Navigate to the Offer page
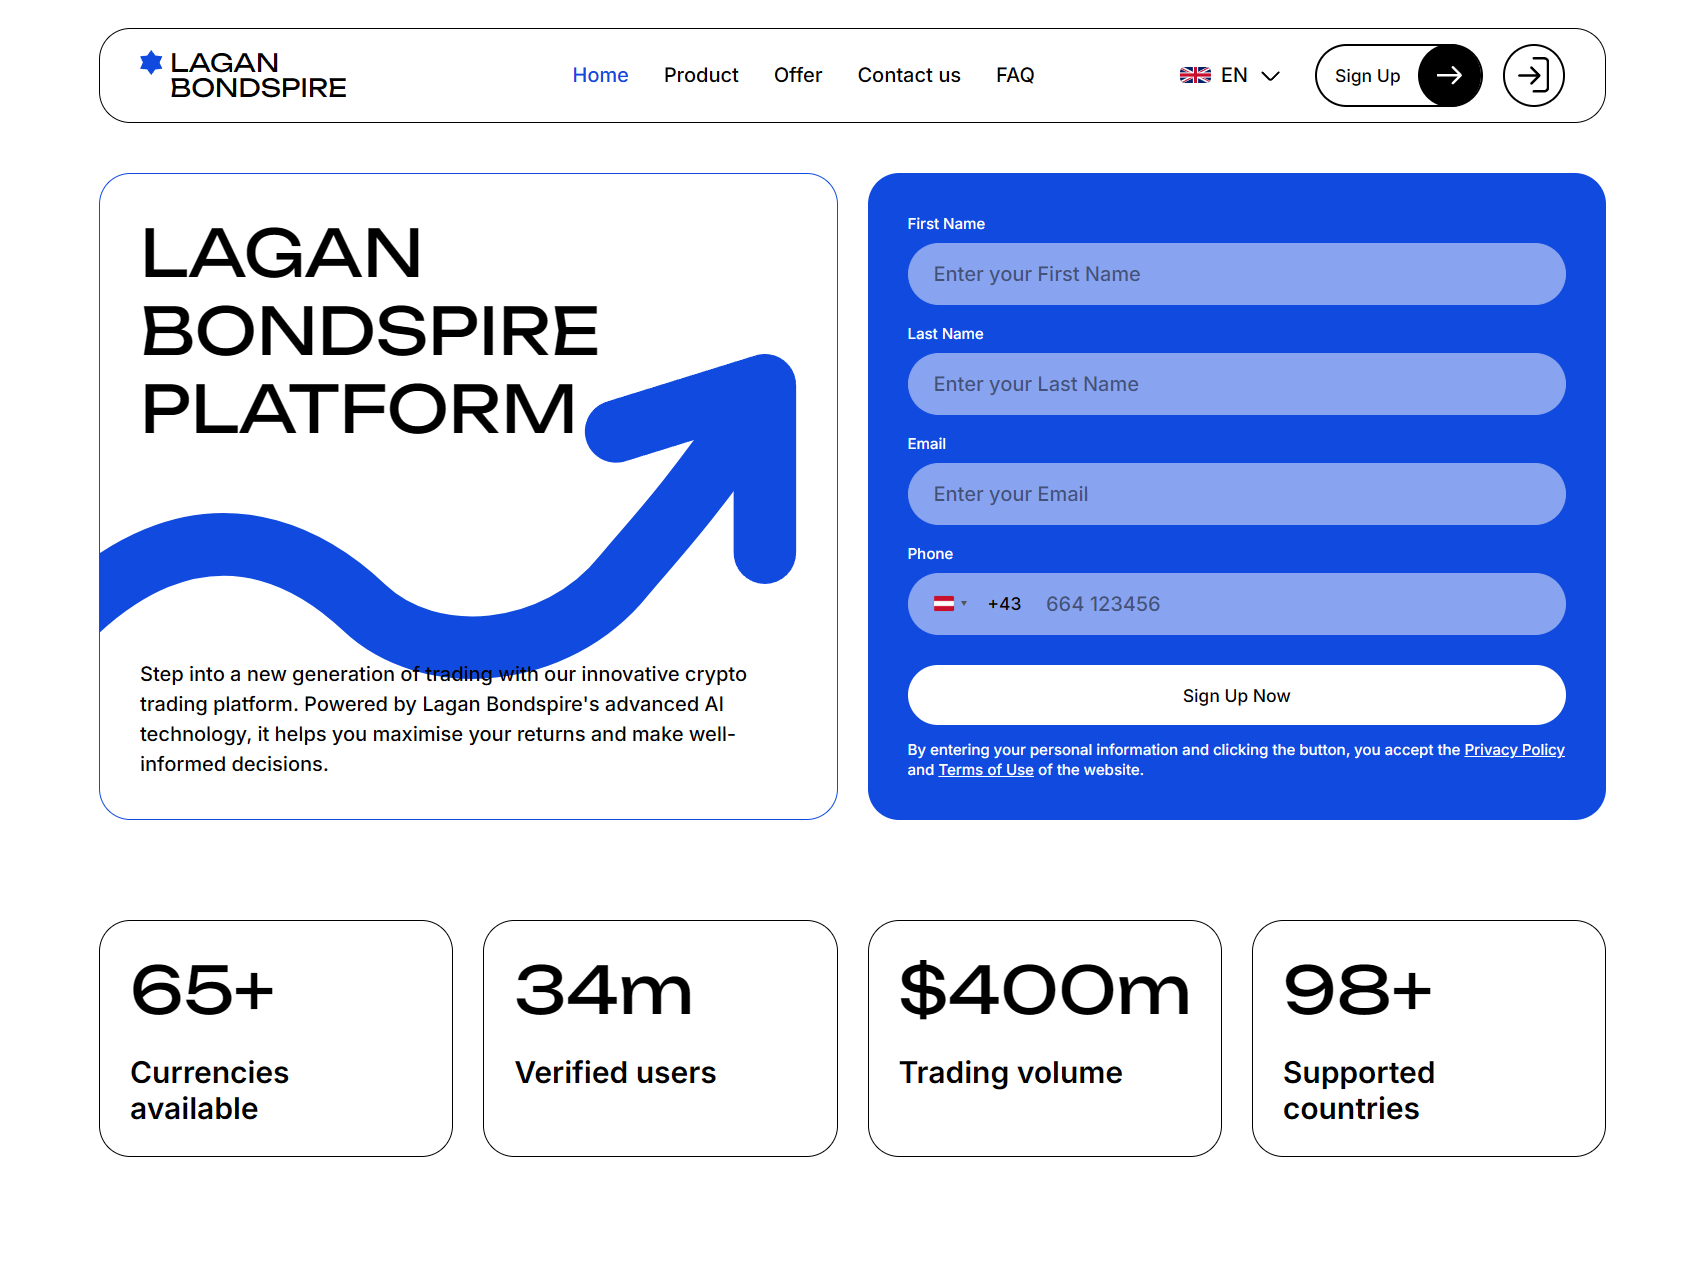The image size is (1705, 1262). pyautogui.click(x=798, y=74)
